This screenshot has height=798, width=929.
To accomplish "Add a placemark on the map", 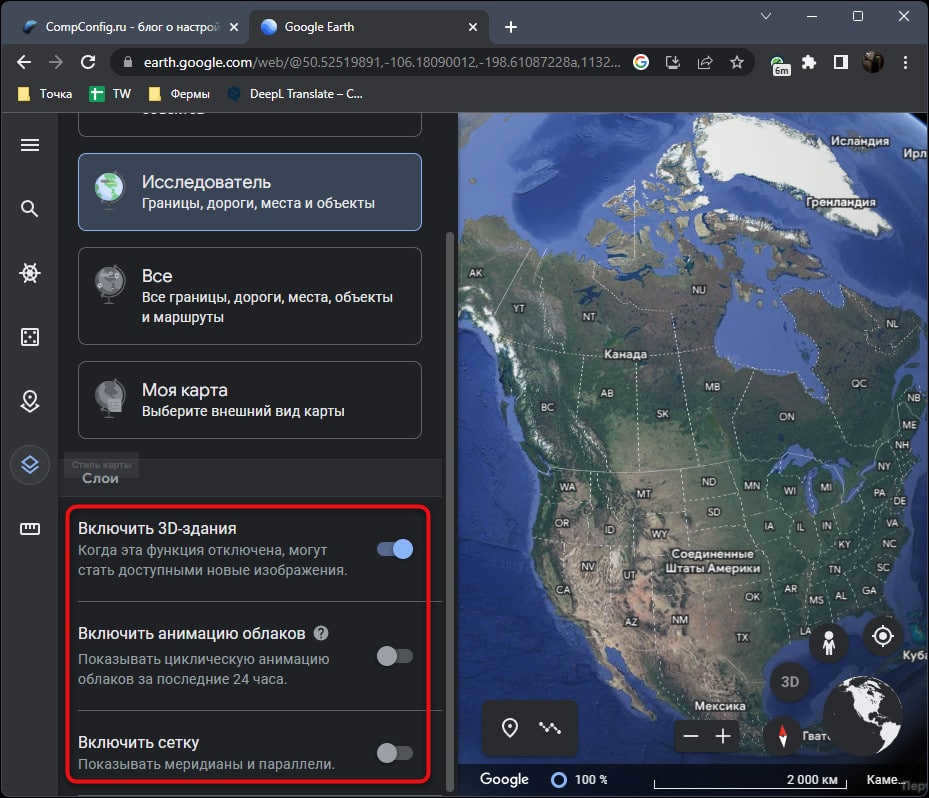I will (x=510, y=727).
